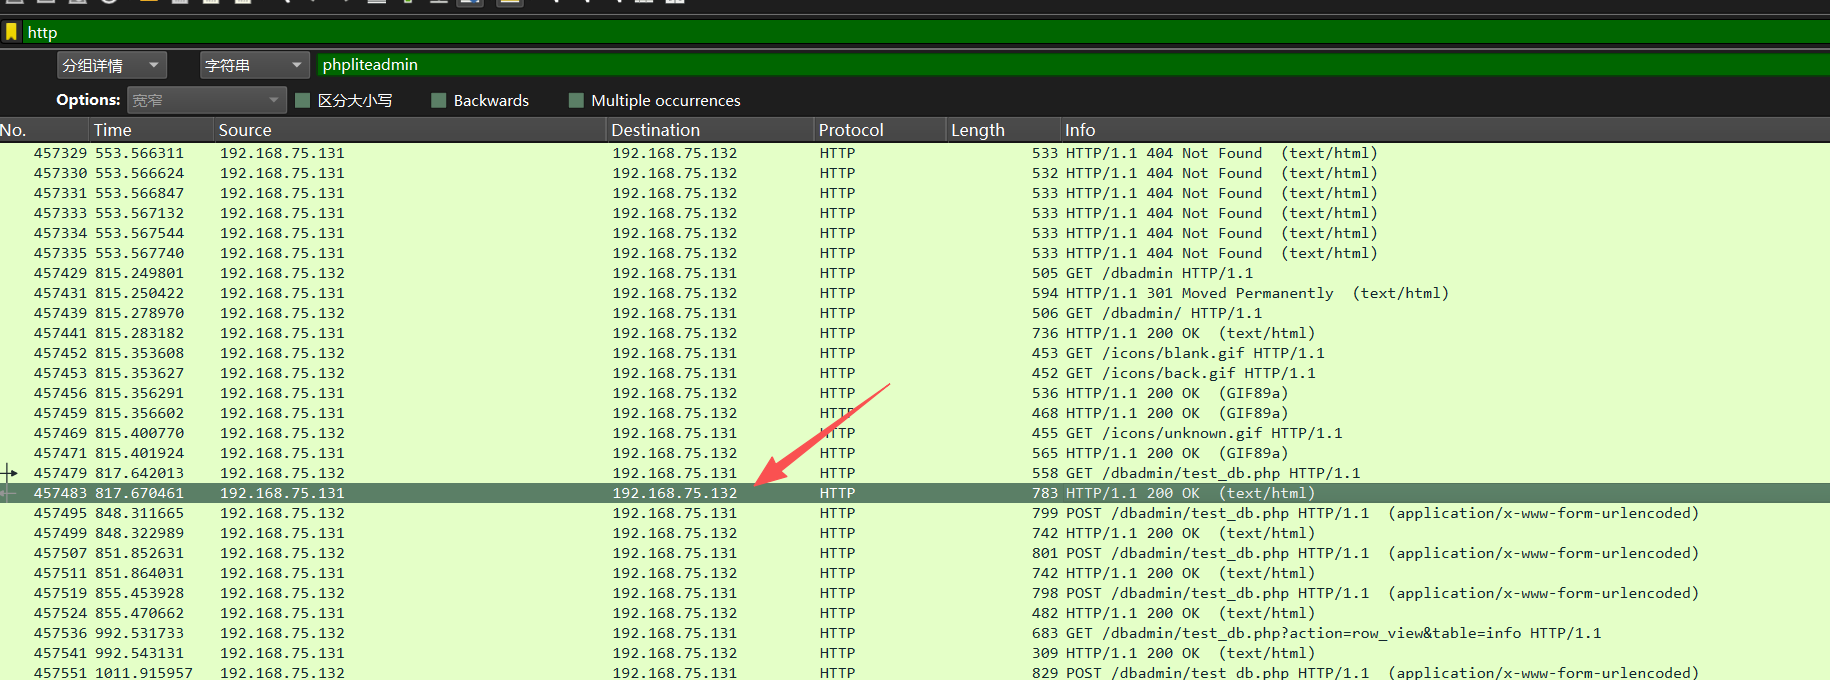Select packet 457479 GET /dbadmin/test_db.php

[x=915, y=473]
